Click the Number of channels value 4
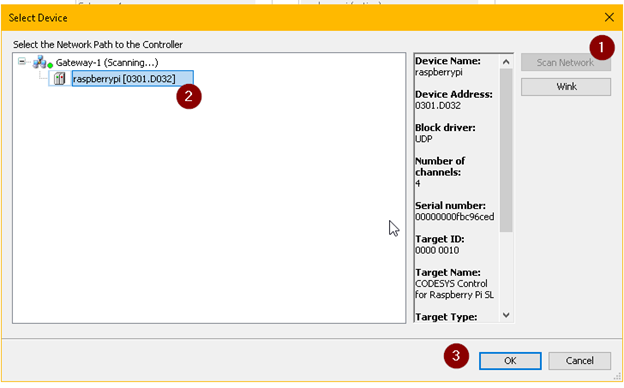 [418, 183]
